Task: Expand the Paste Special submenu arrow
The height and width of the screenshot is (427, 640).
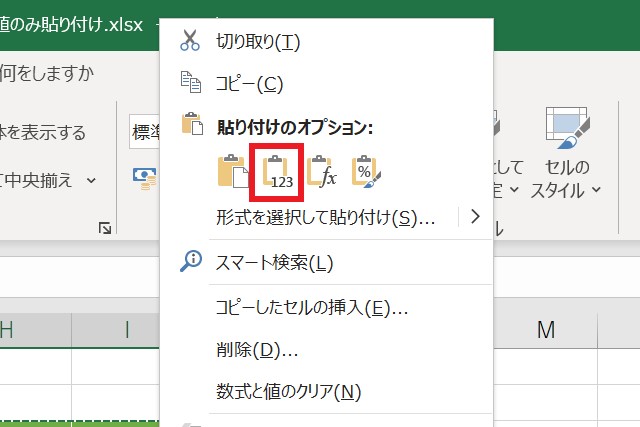Action: pos(475,217)
